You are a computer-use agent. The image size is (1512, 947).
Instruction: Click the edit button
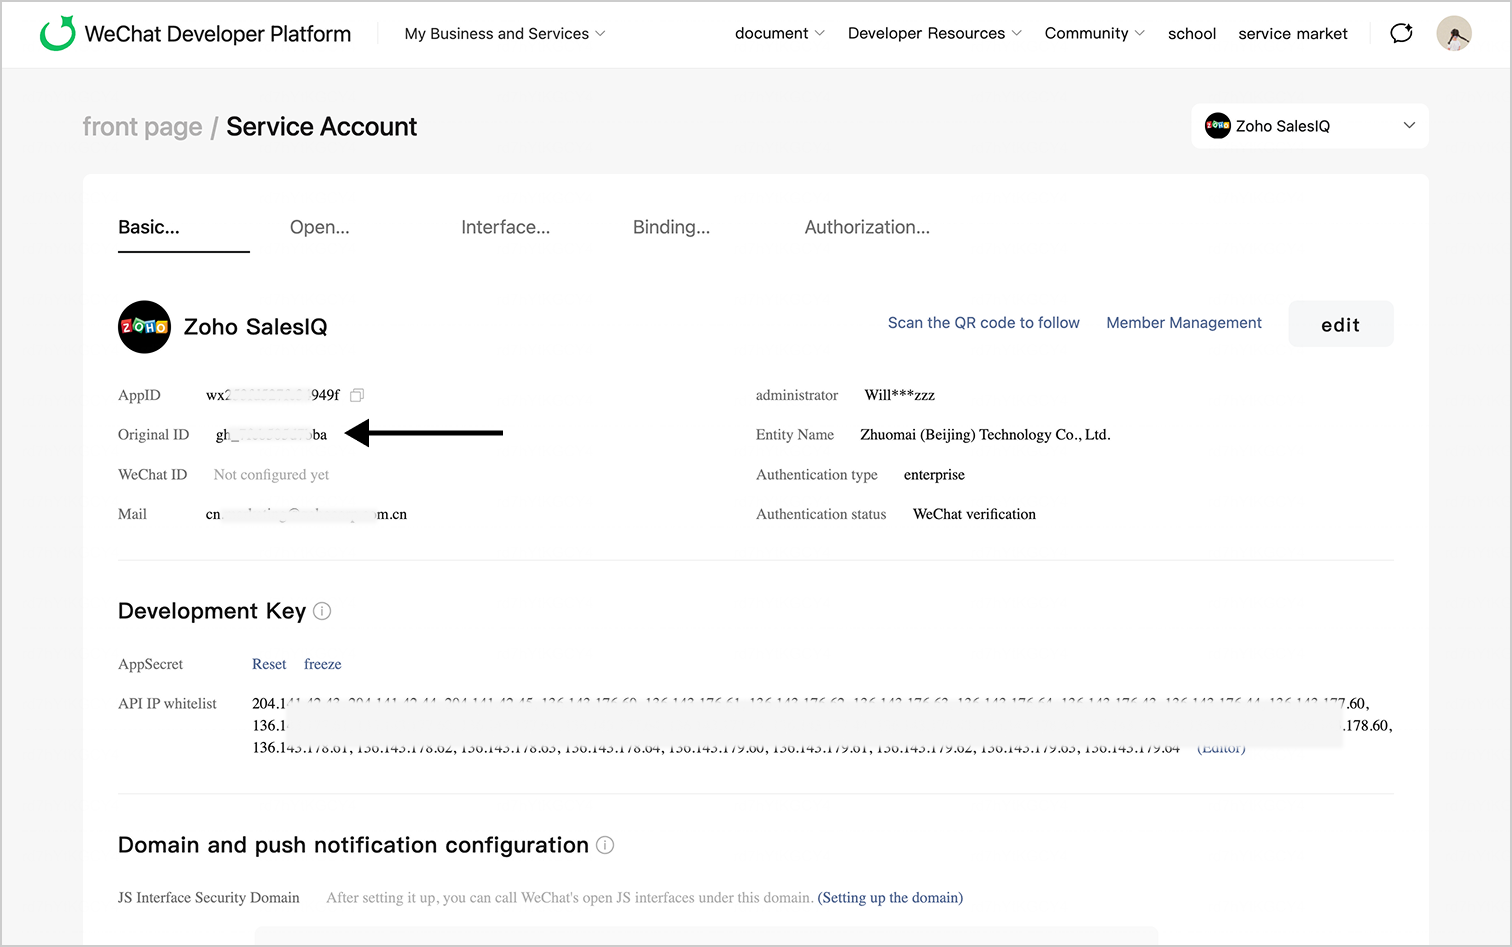[1340, 325]
